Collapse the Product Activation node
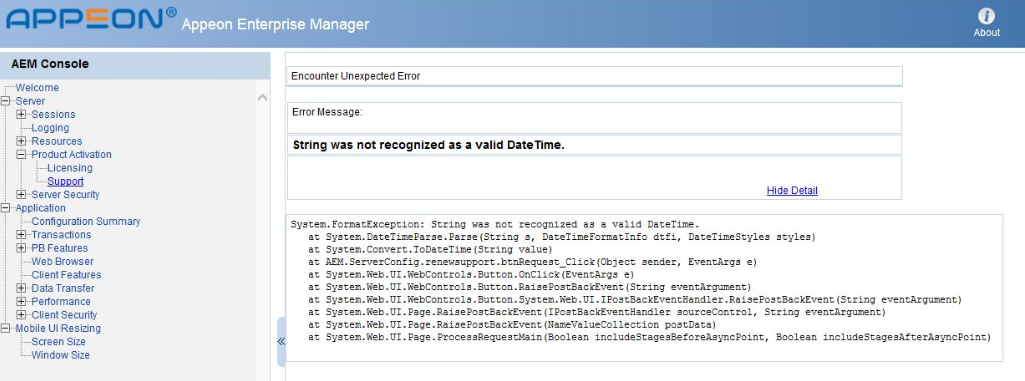Screen dimensions: 1025x381 [x=22, y=155]
